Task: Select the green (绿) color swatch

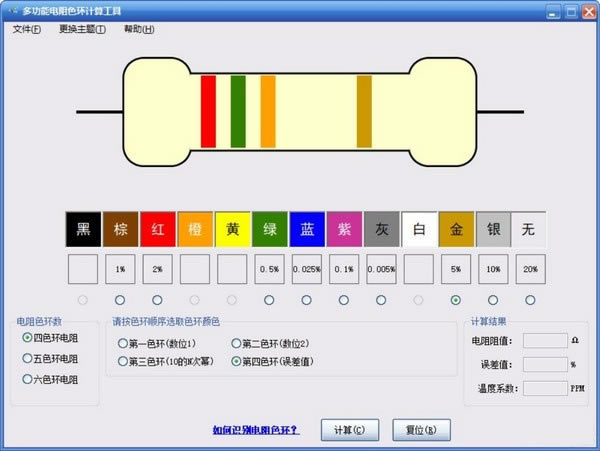Action: 269,229
